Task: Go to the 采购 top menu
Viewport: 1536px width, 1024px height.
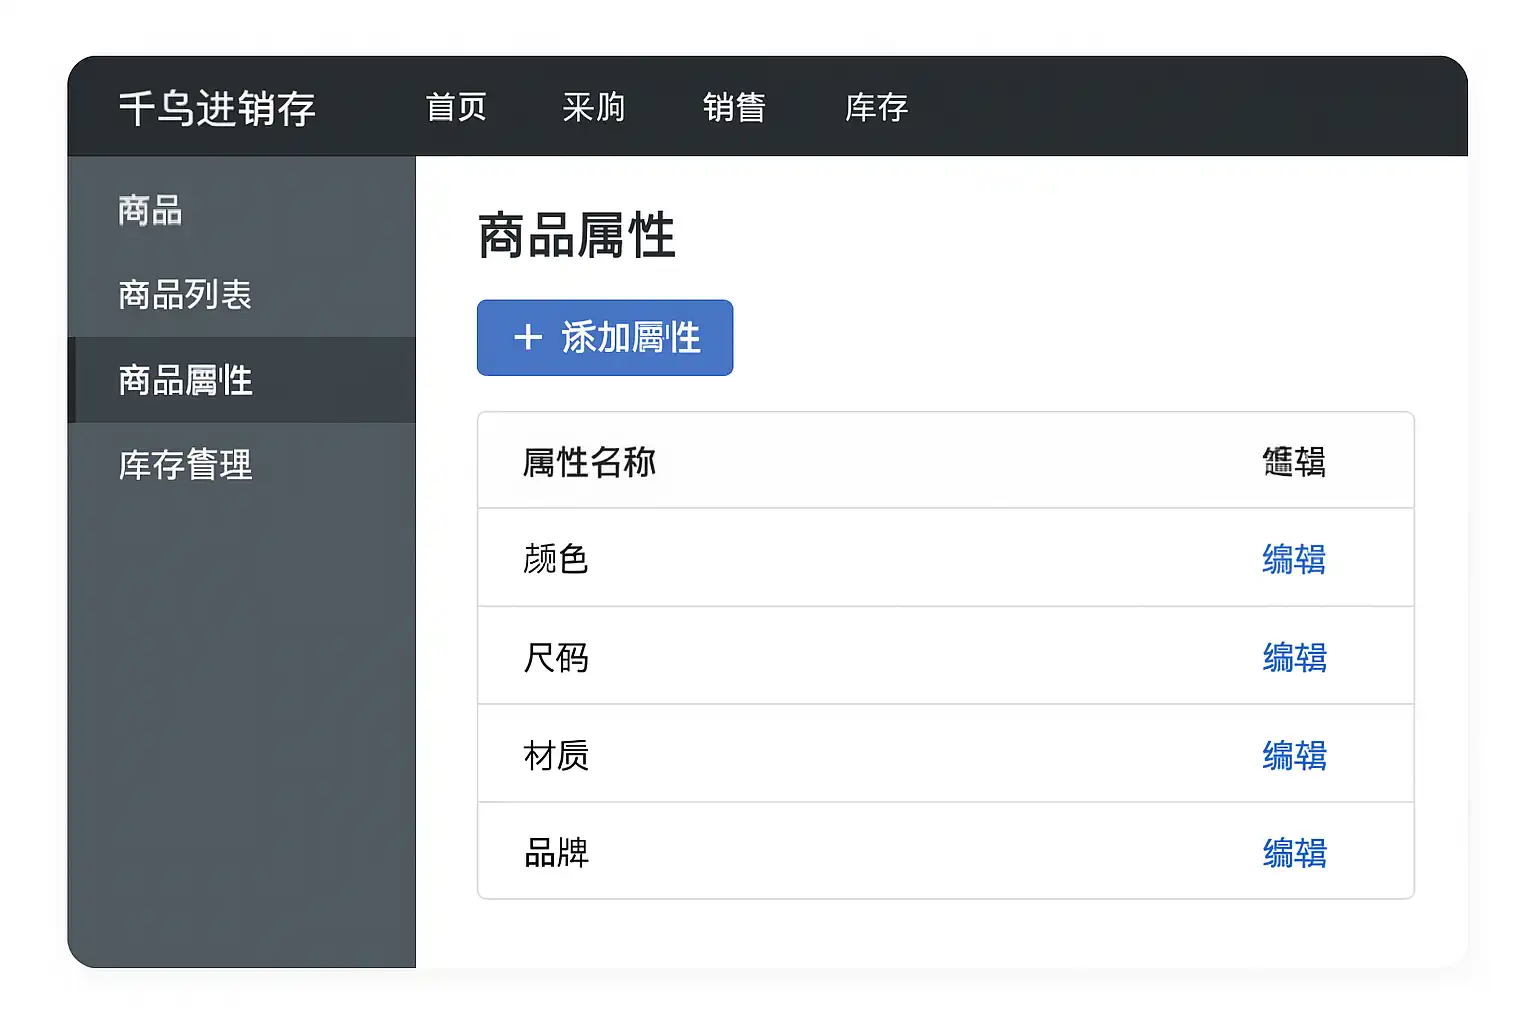Action: pyautogui.click(x=593, y=107)
